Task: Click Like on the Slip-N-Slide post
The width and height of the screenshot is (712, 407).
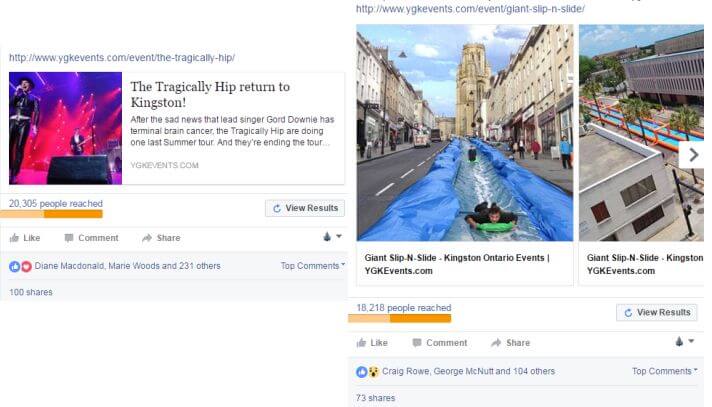Action: tap(372, 343)
